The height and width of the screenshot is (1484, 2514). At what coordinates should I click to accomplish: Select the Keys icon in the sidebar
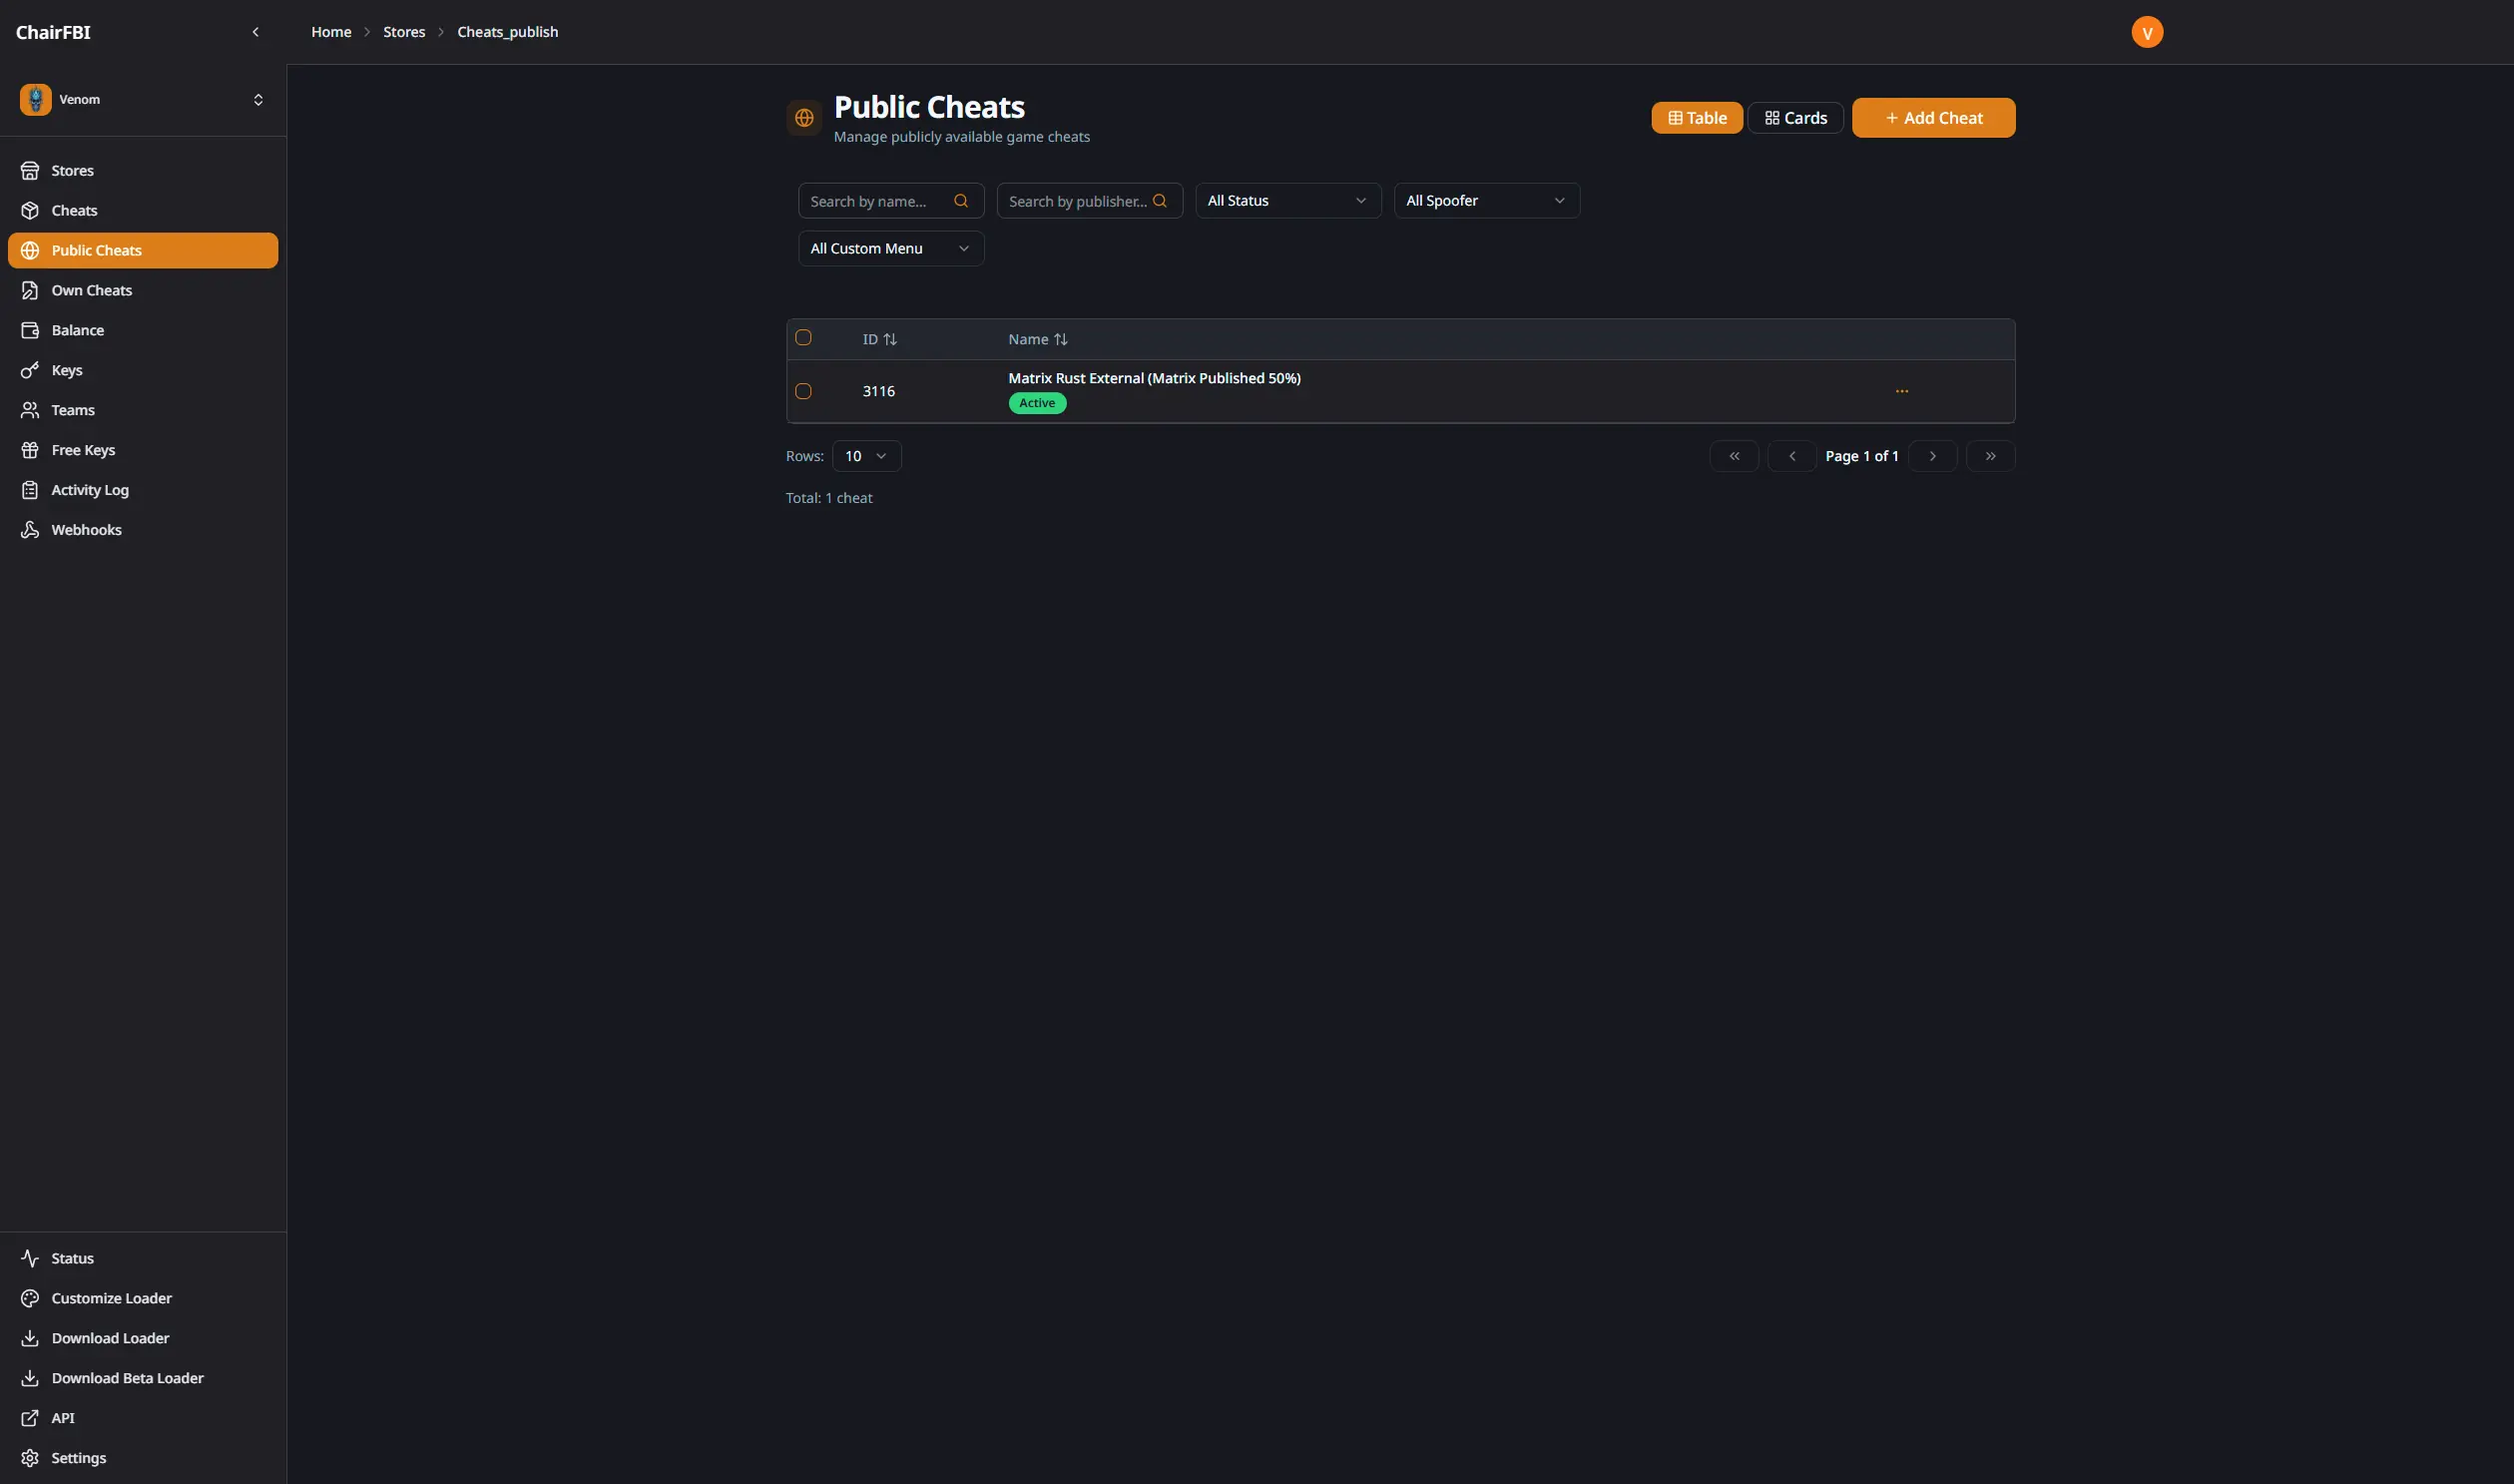tap(31, 370)
